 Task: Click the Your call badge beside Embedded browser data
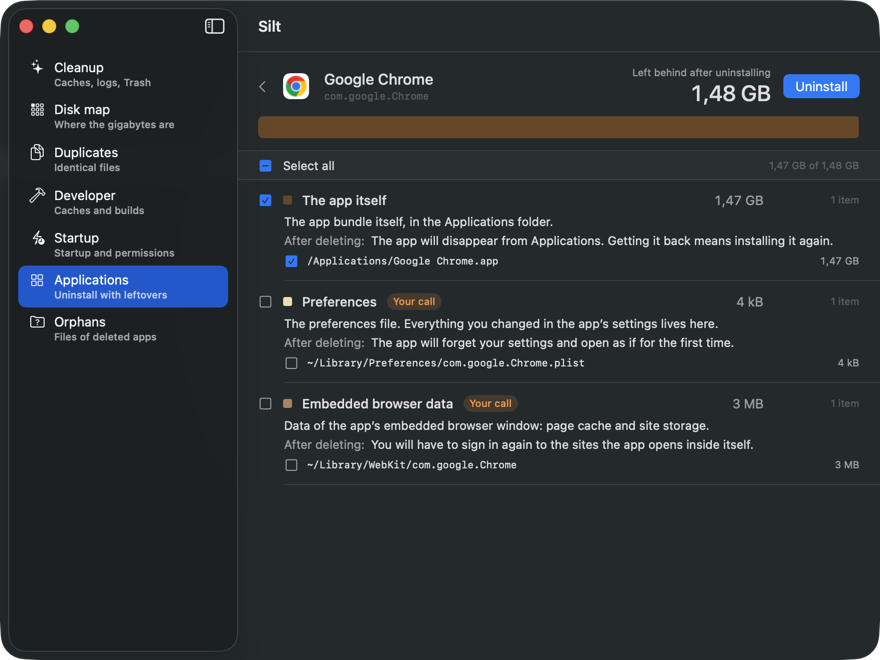click(491, 404)
